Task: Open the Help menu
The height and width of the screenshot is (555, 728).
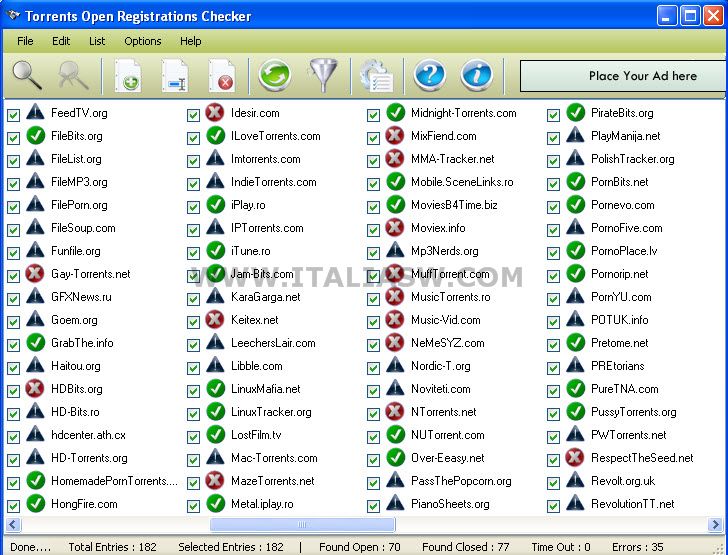Action: (190, 41)
